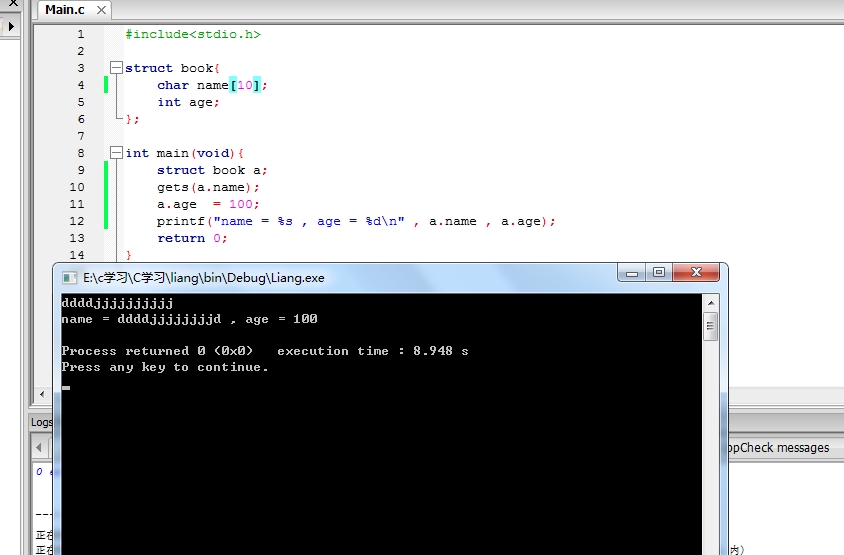The width and height of the screenshot is (844, 555).
Task: Grab the console vertical scrollbar thumb
Action: (711, 326)
